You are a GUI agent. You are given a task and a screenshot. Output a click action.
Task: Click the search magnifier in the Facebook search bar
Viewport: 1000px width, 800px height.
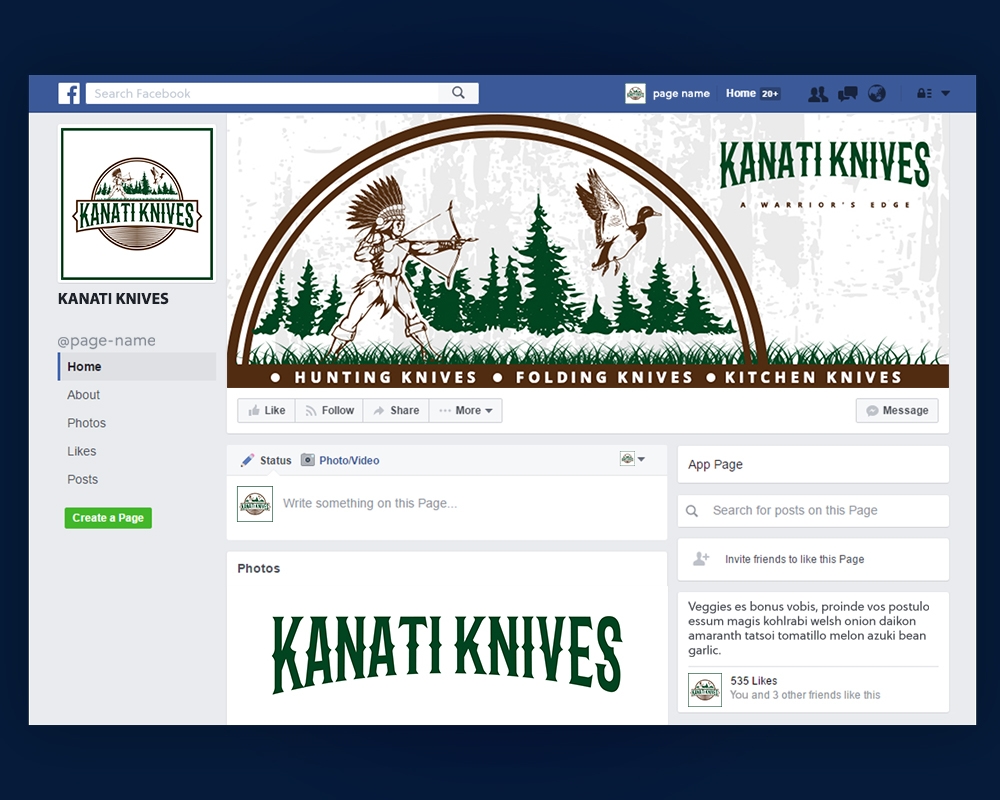point(458,92)
